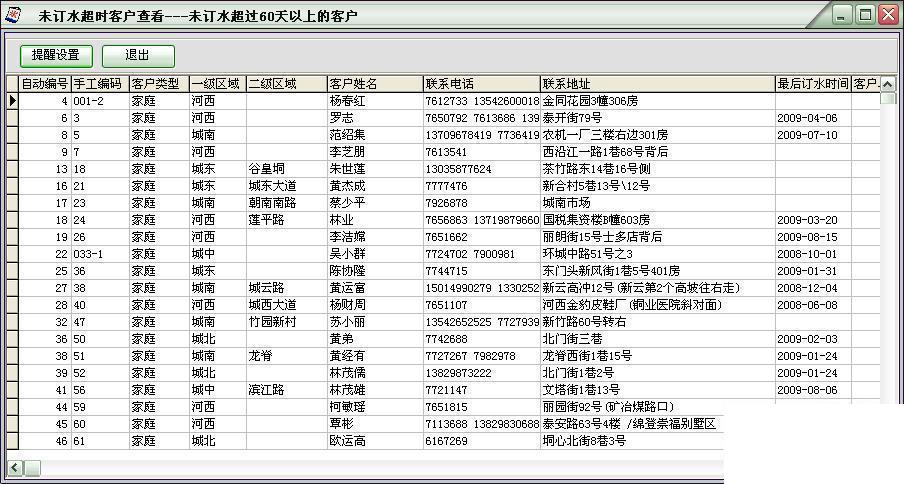Viewport: 904px width, 484px height.
Task: Click the 一级区域 column header
Action: click(x=217, y=84)
